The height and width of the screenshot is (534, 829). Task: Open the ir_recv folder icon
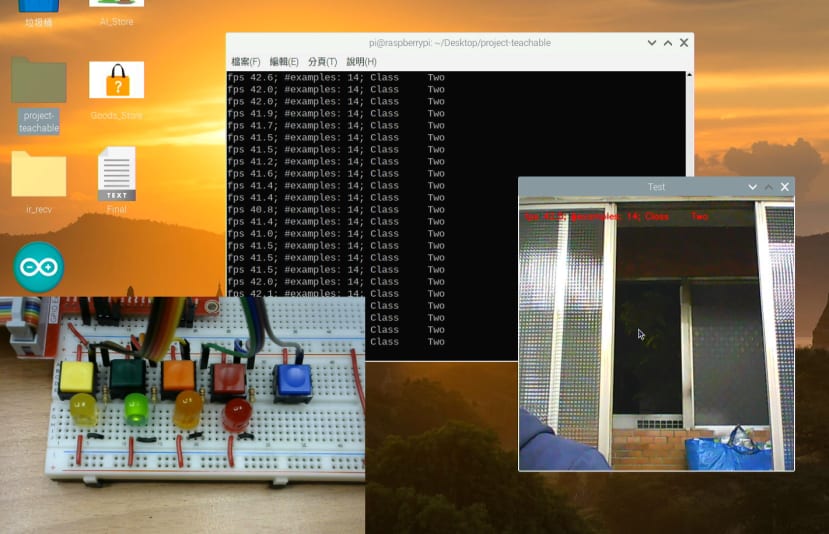[39, 173]
